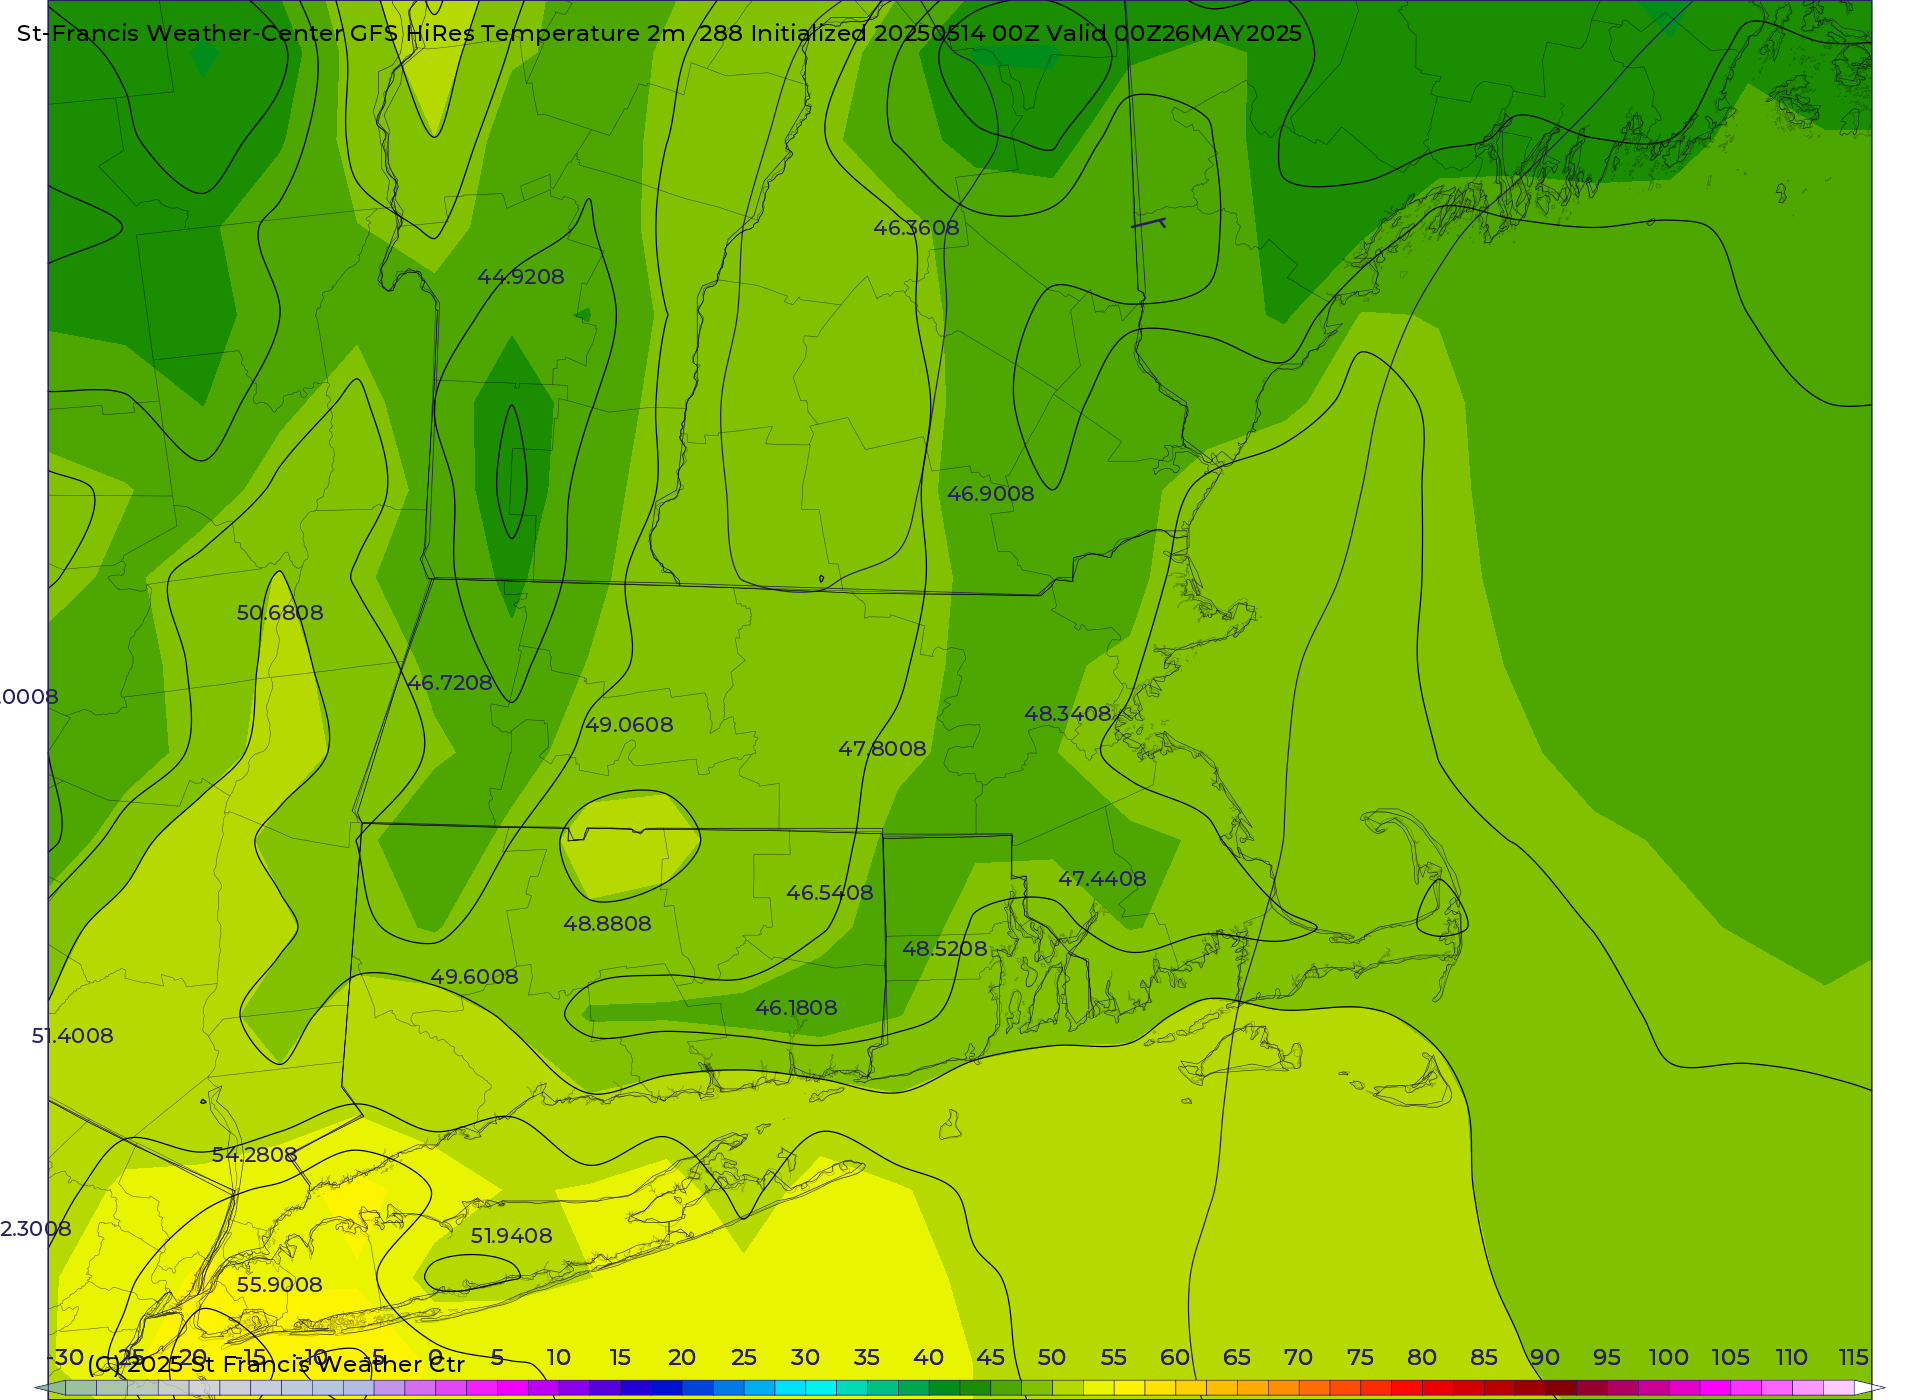
Task: Click the 85 label on the color scale
Action: pyautogui.click(x=1484, y=1358)
